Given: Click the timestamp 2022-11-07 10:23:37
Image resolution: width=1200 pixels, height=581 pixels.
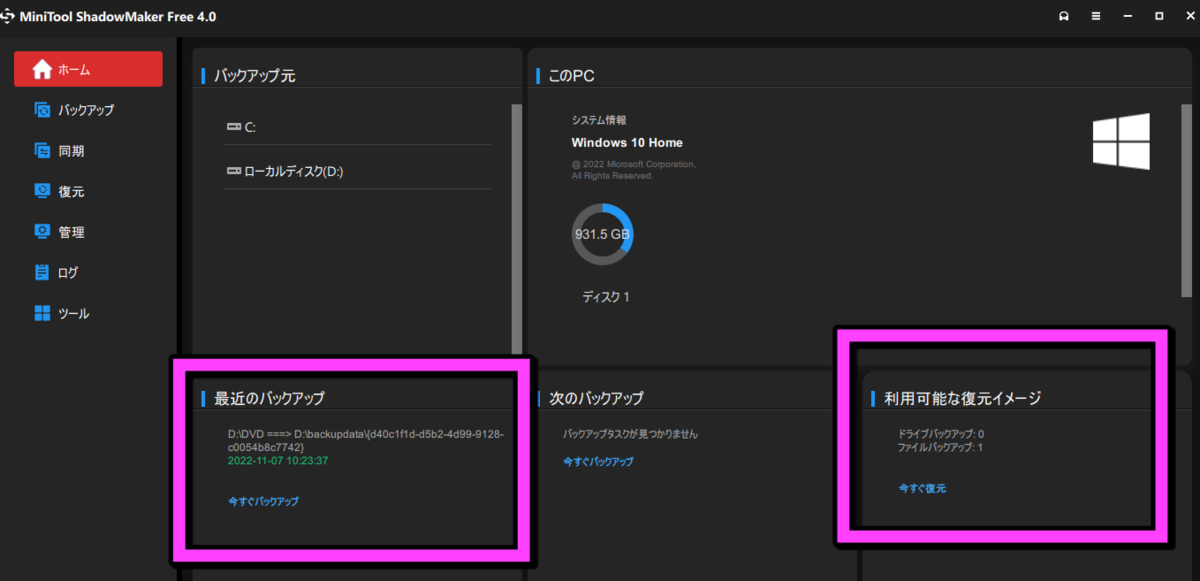Looking at the screenshot, I should tap(278, 461).
